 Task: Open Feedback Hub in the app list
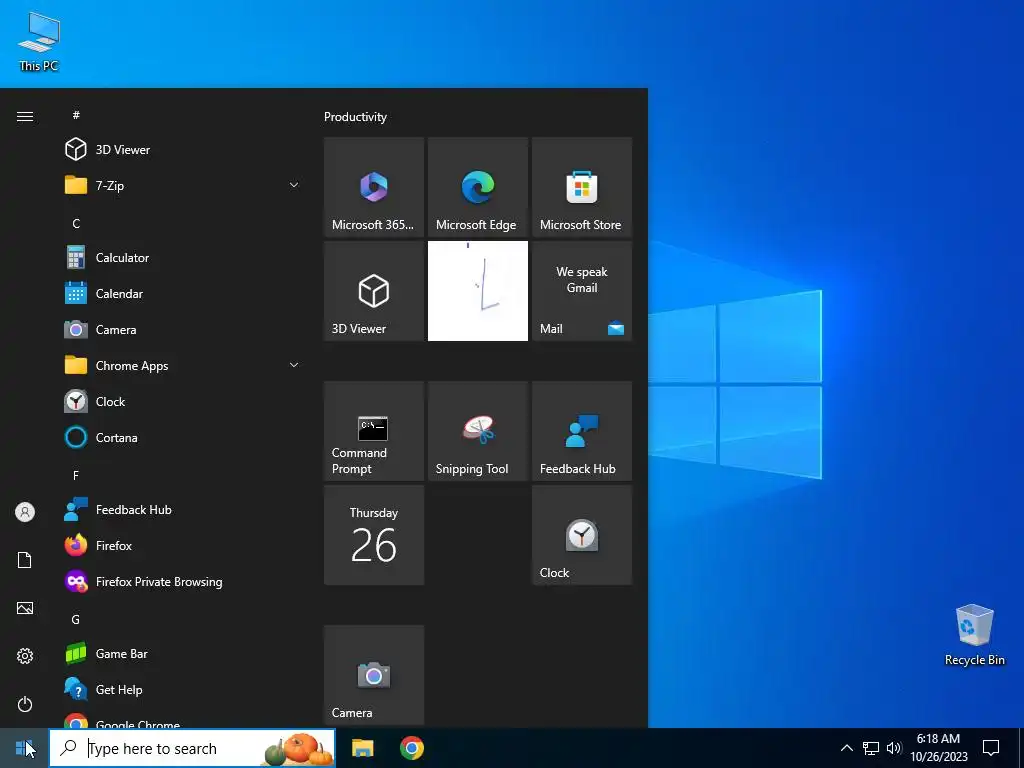tap(183, 509)
